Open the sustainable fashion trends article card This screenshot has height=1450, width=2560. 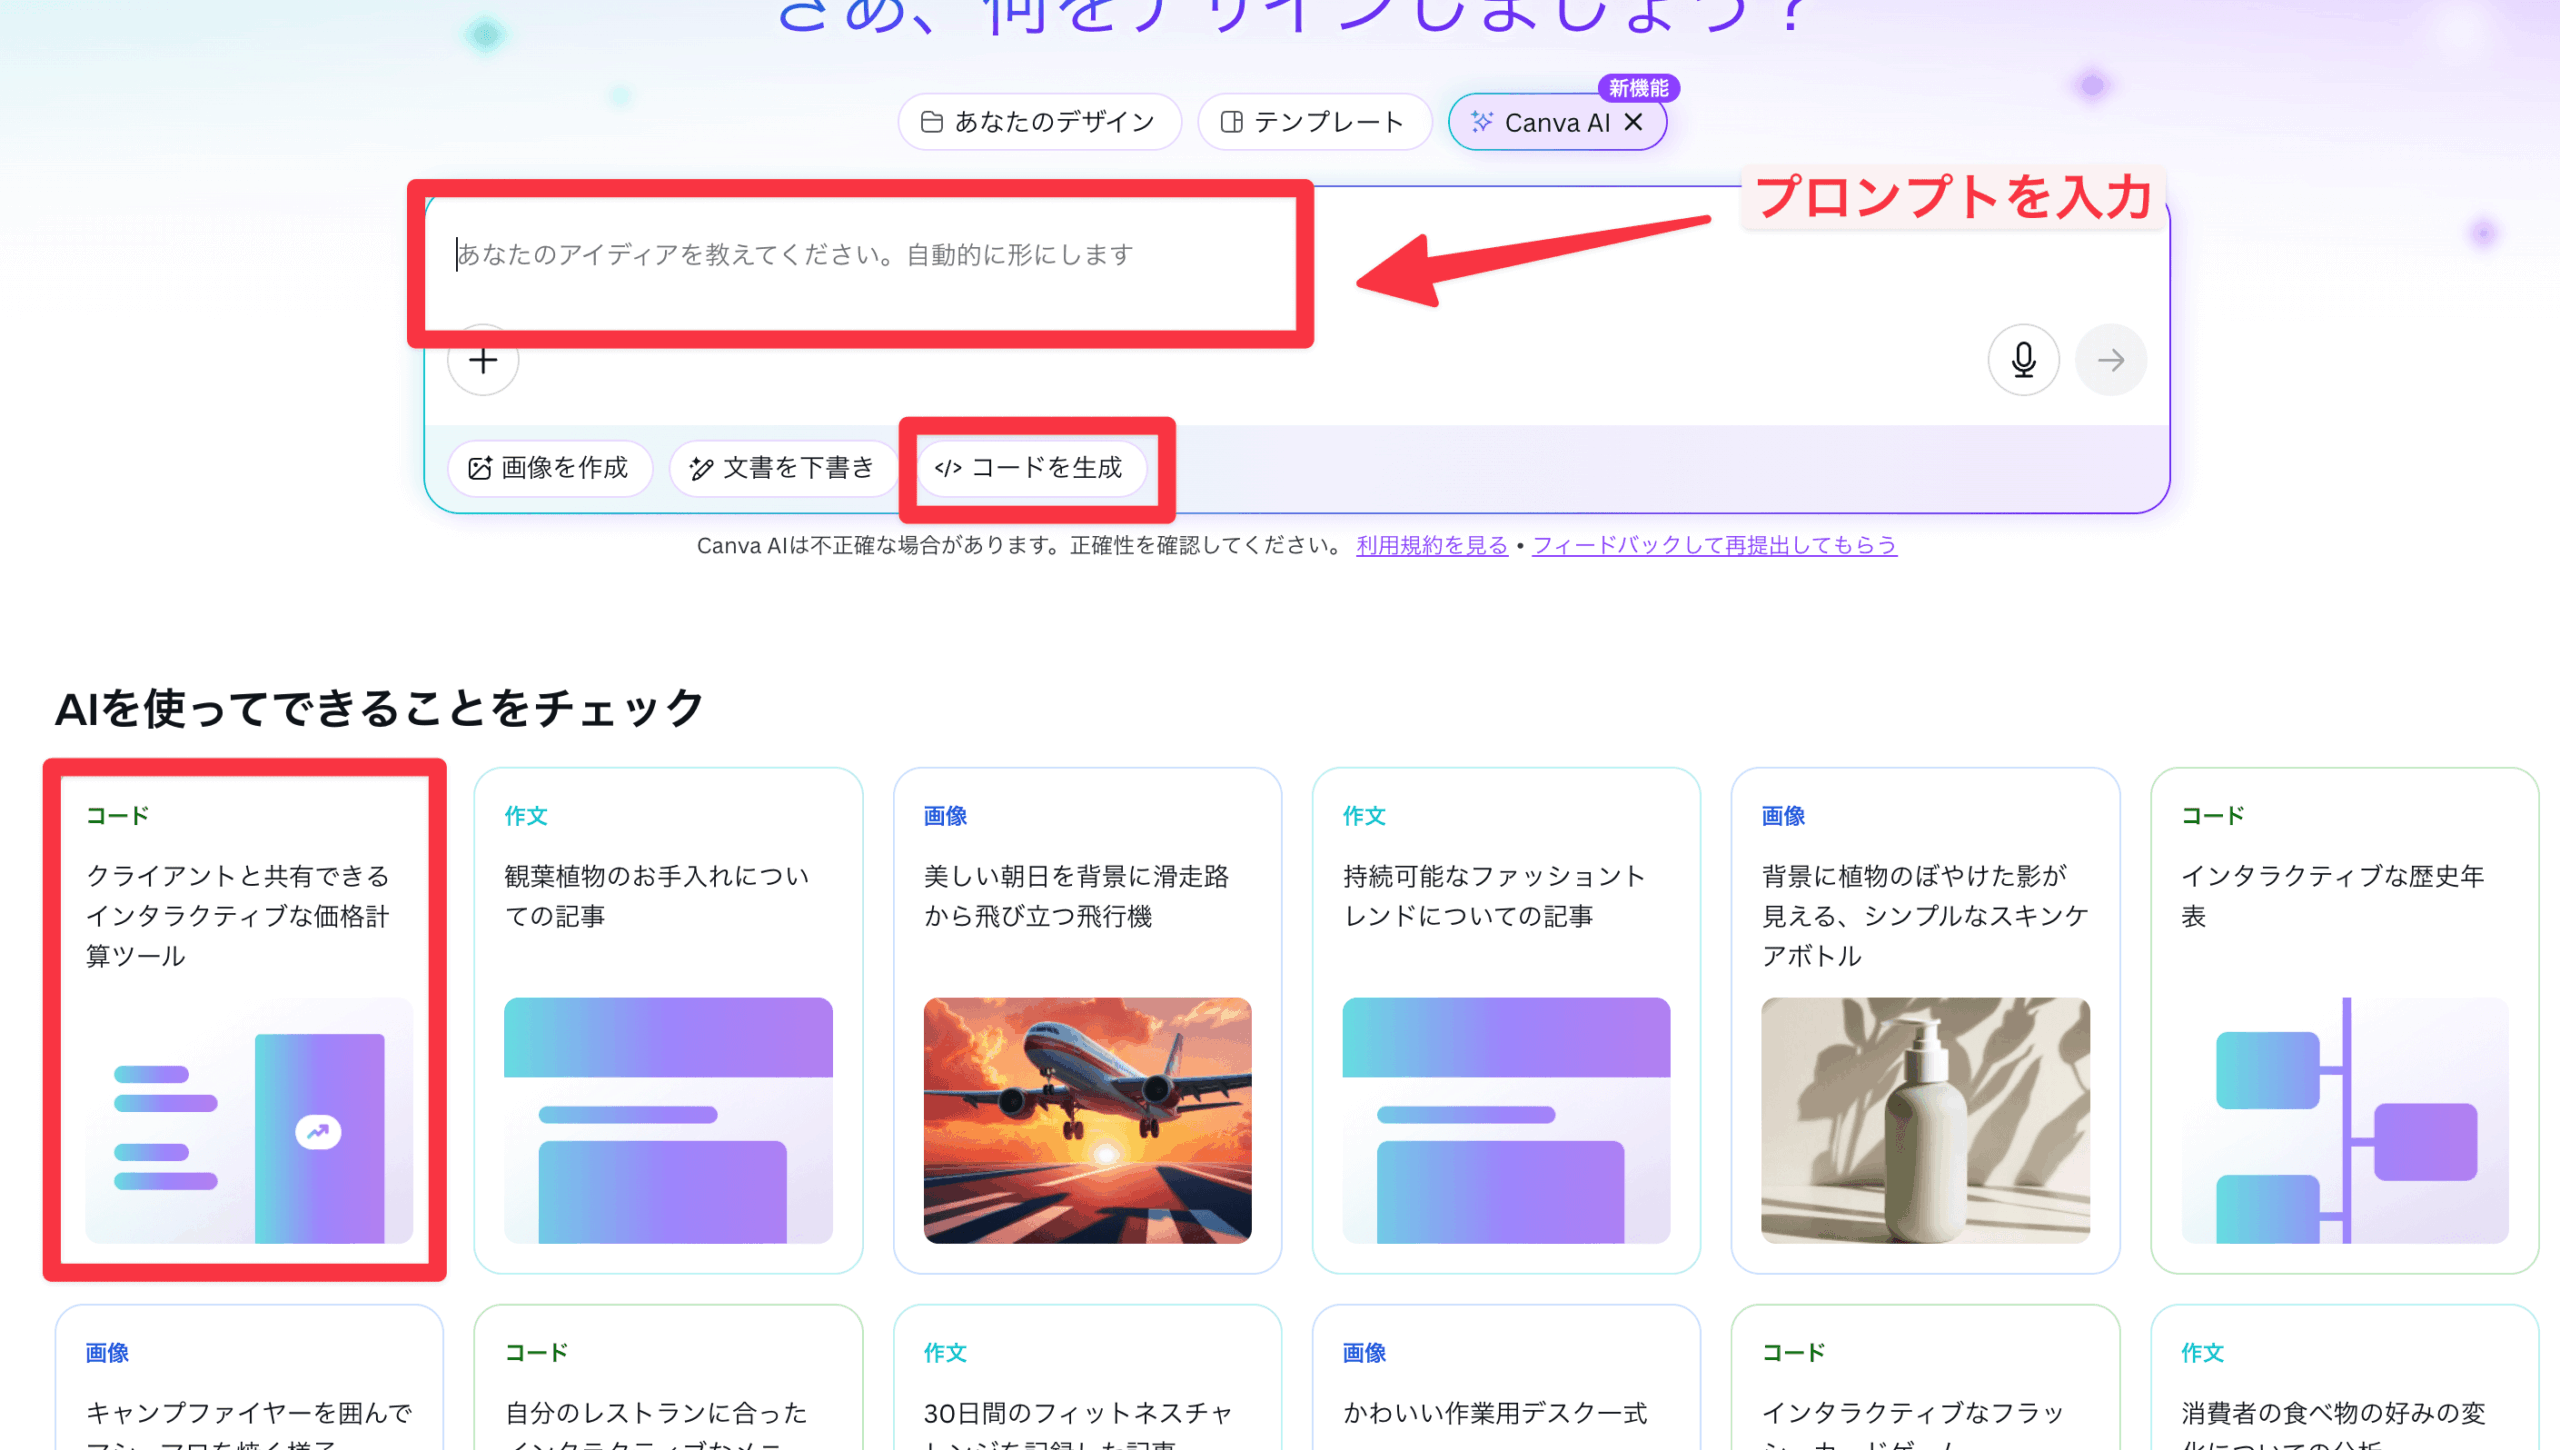pos(1505,1020)
